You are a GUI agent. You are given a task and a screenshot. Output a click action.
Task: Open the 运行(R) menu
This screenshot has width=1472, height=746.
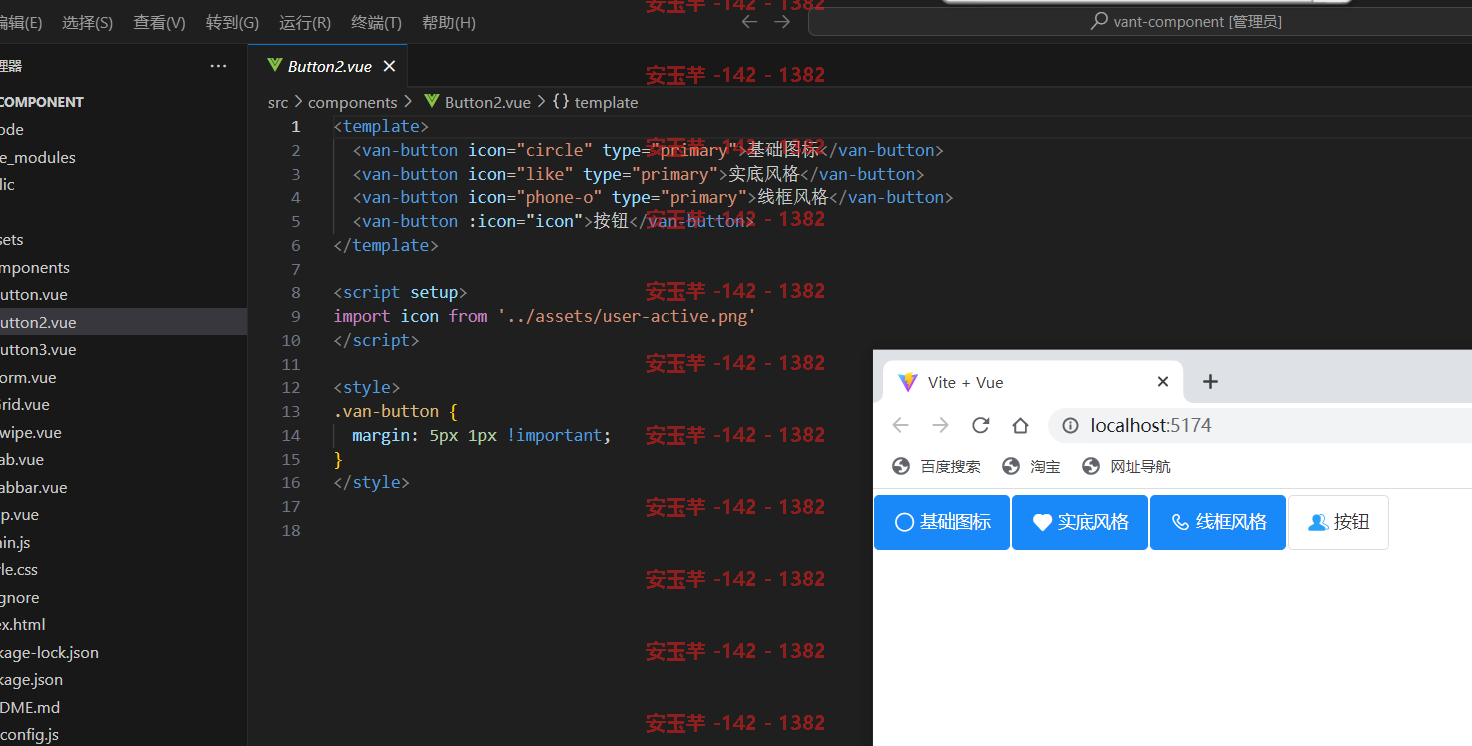pyautogui.click(x=305, y=22)
